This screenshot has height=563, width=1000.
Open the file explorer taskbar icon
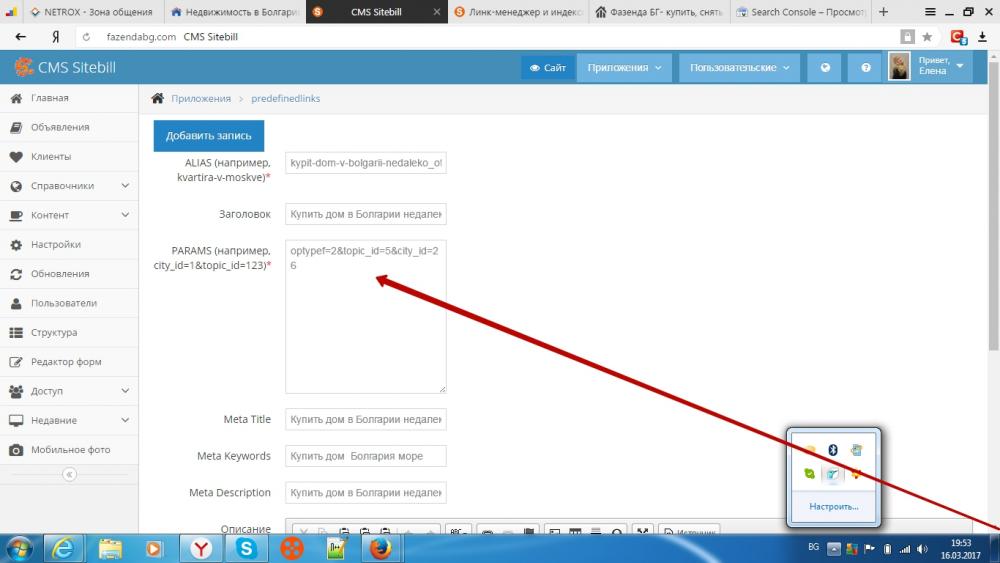[x=110, y=548]
